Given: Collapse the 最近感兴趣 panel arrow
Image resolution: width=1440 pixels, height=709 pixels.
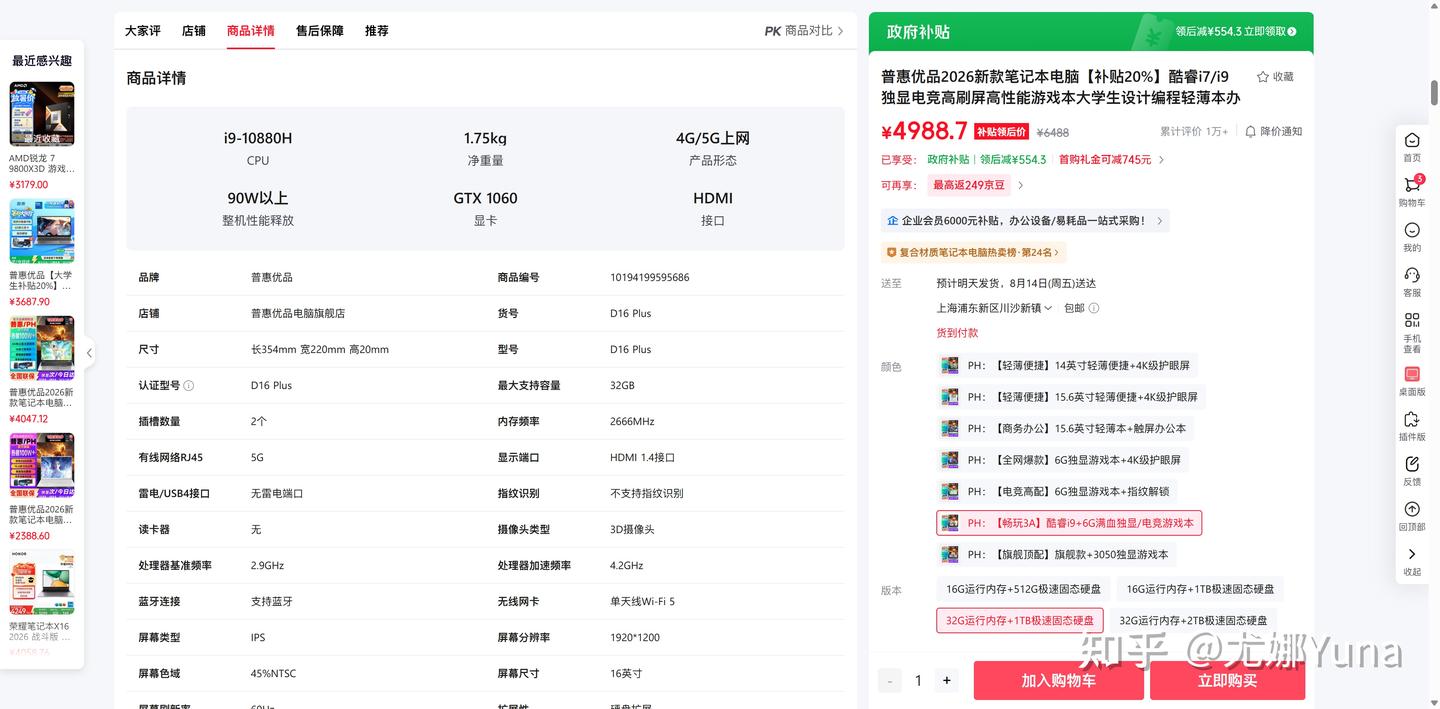Looking at the screenshot, I should coord(89,352).
